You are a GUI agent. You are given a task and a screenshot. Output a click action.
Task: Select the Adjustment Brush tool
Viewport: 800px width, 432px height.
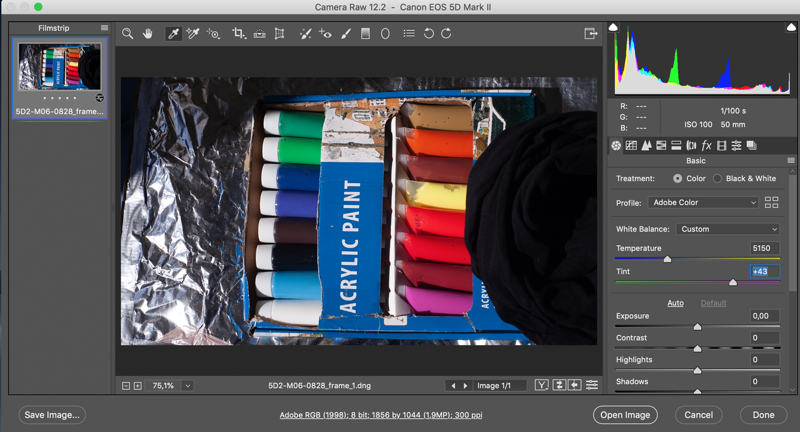(x=346, y=34)
